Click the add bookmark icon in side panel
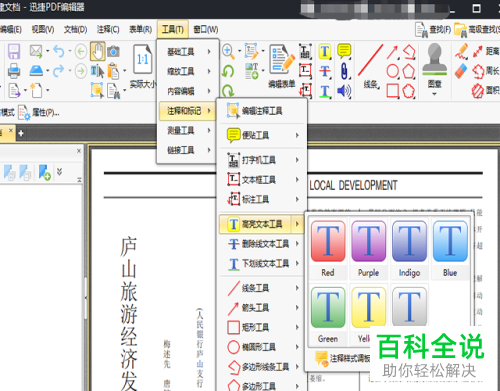Viewport: 500px width, 391px height. [44, 172]
